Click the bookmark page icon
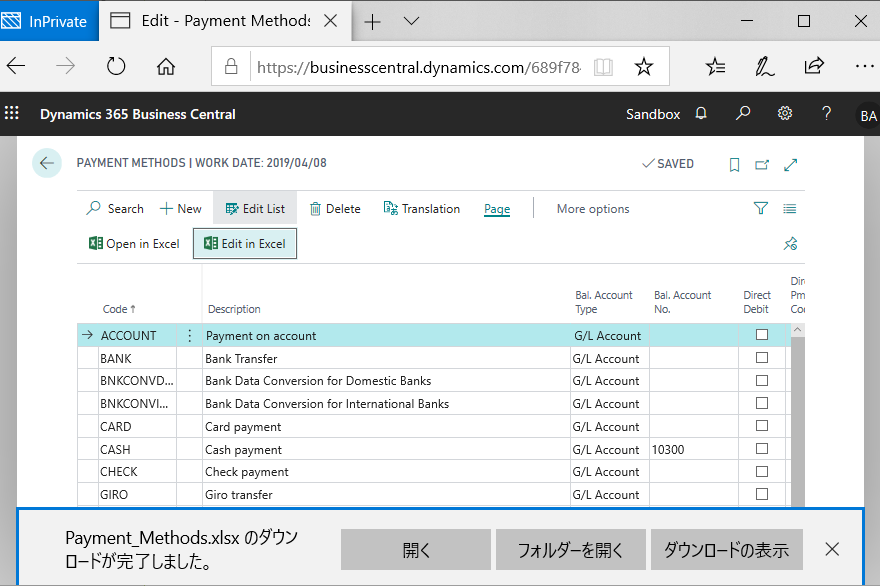The image size is (880, 586). pyautogui.click(x=734, y=164)
